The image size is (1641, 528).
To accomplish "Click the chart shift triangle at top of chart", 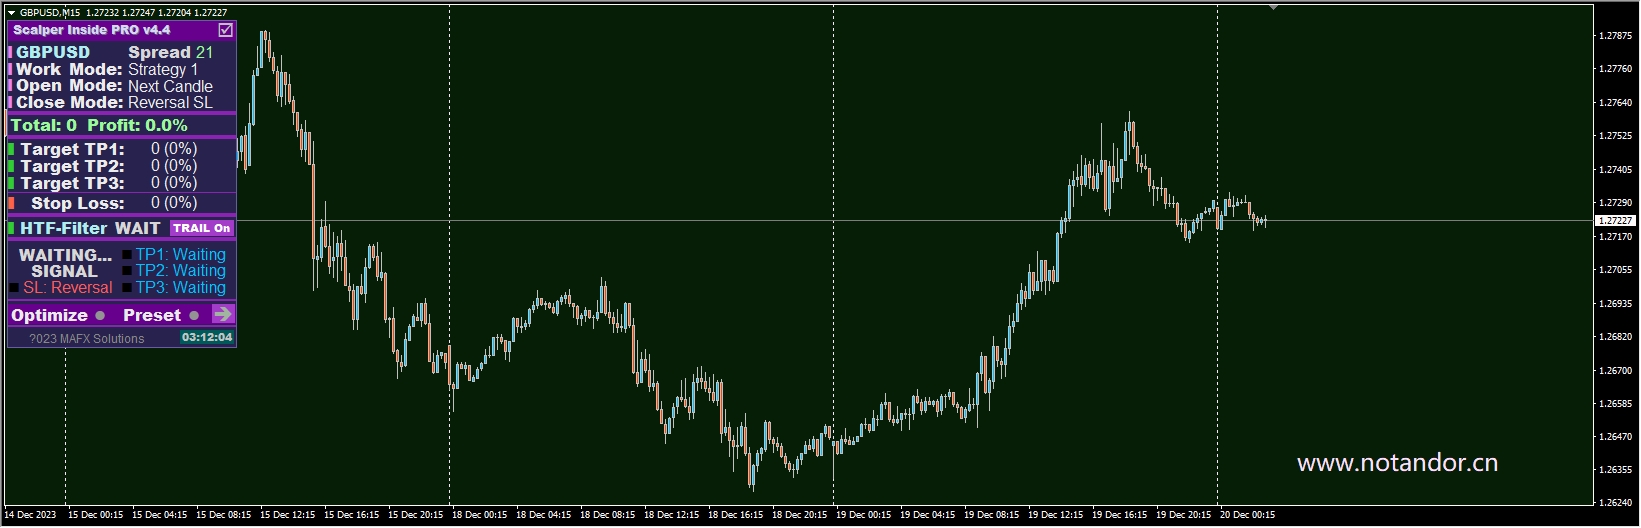I will (1274, 8).
